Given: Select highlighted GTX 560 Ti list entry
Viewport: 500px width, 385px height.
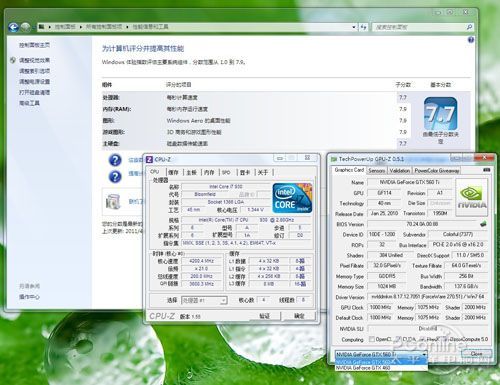Looking at the screenshot, I should (x=381, y=362).
